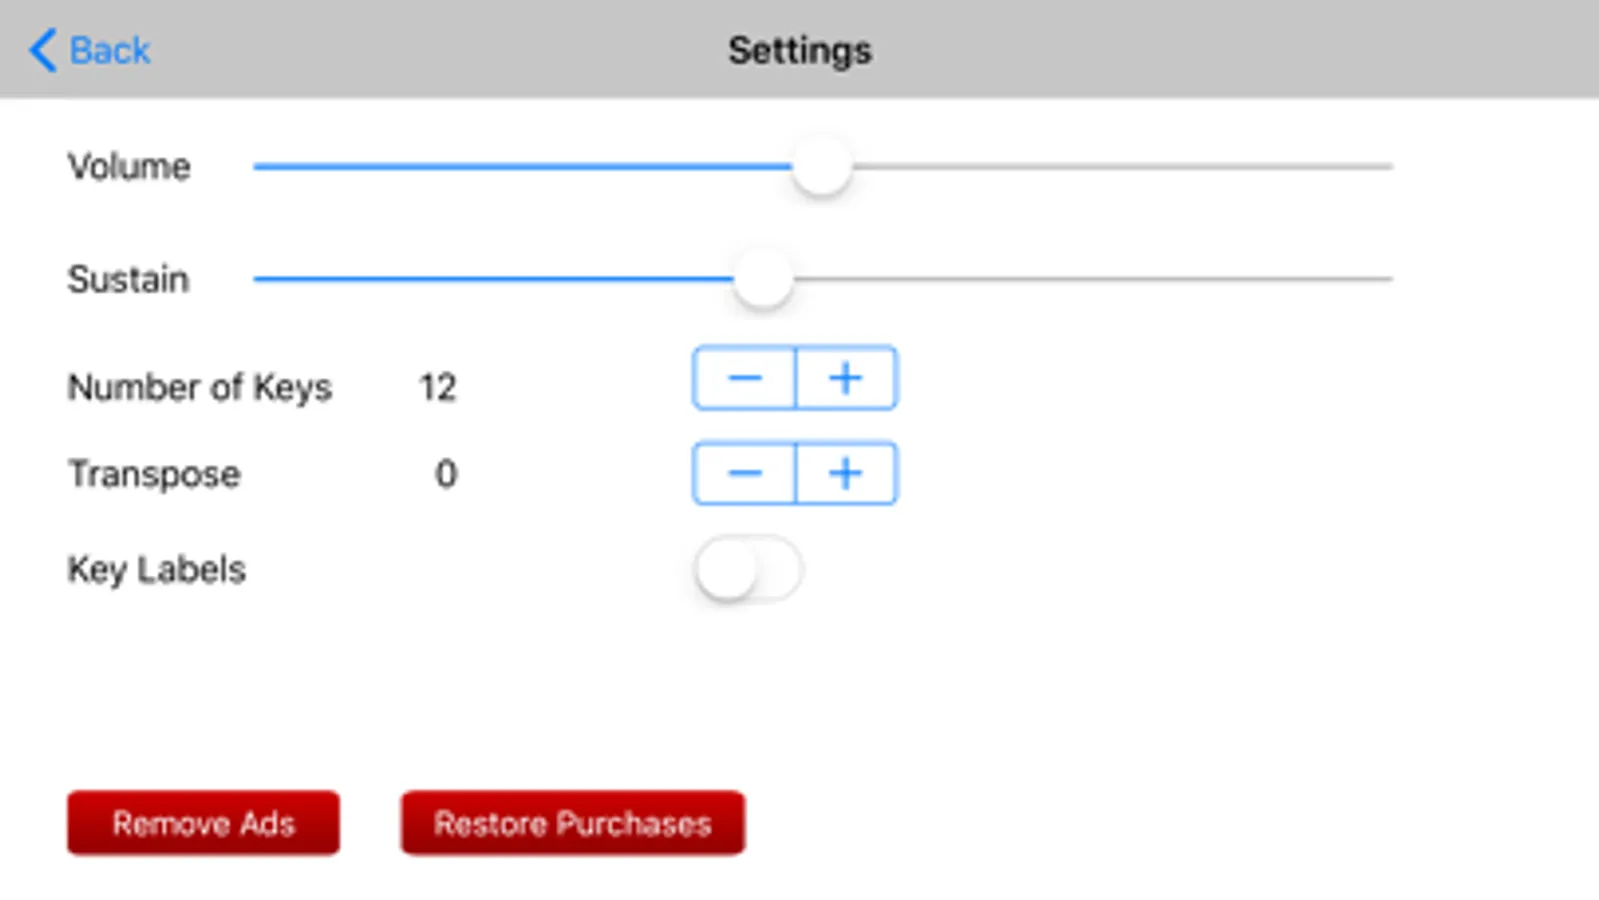The height and width of the screenshot is (900, 1599).
Task: Set Volume to maximum at track's right end
Action: pos(1390,167)
